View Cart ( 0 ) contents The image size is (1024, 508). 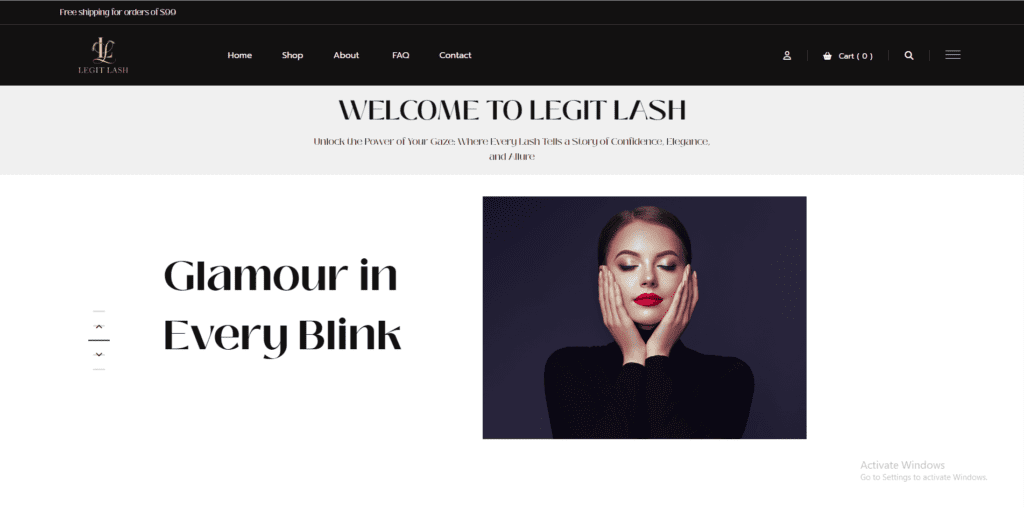click(856, 56)
